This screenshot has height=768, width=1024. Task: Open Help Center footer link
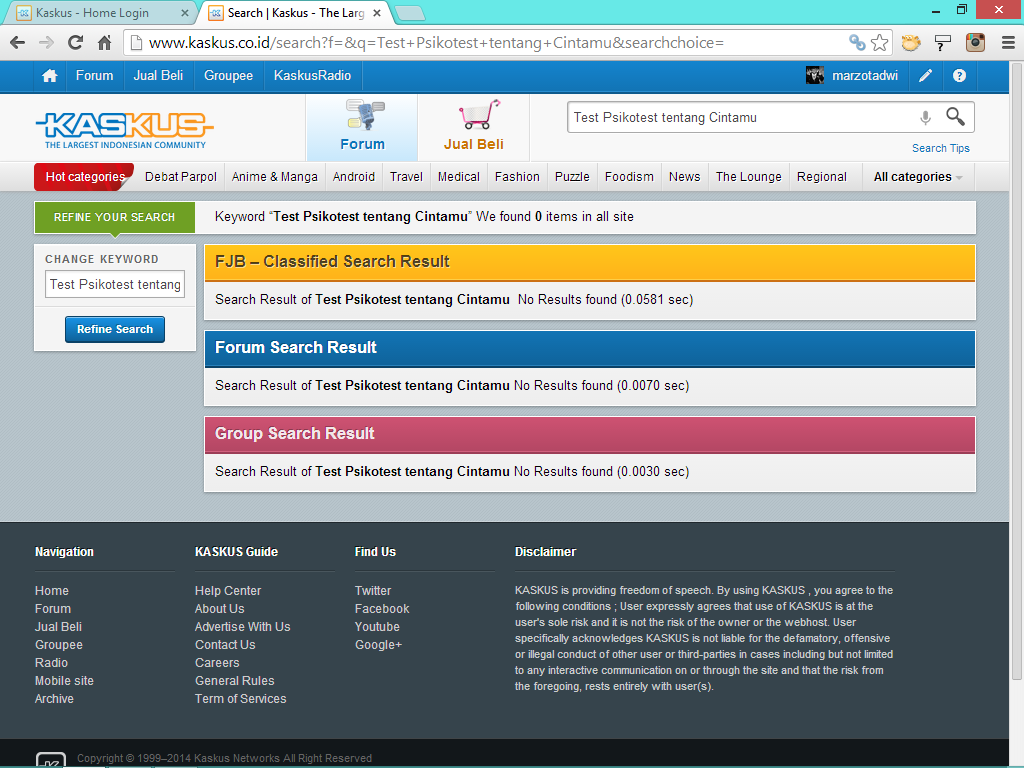tap(228, 591)
